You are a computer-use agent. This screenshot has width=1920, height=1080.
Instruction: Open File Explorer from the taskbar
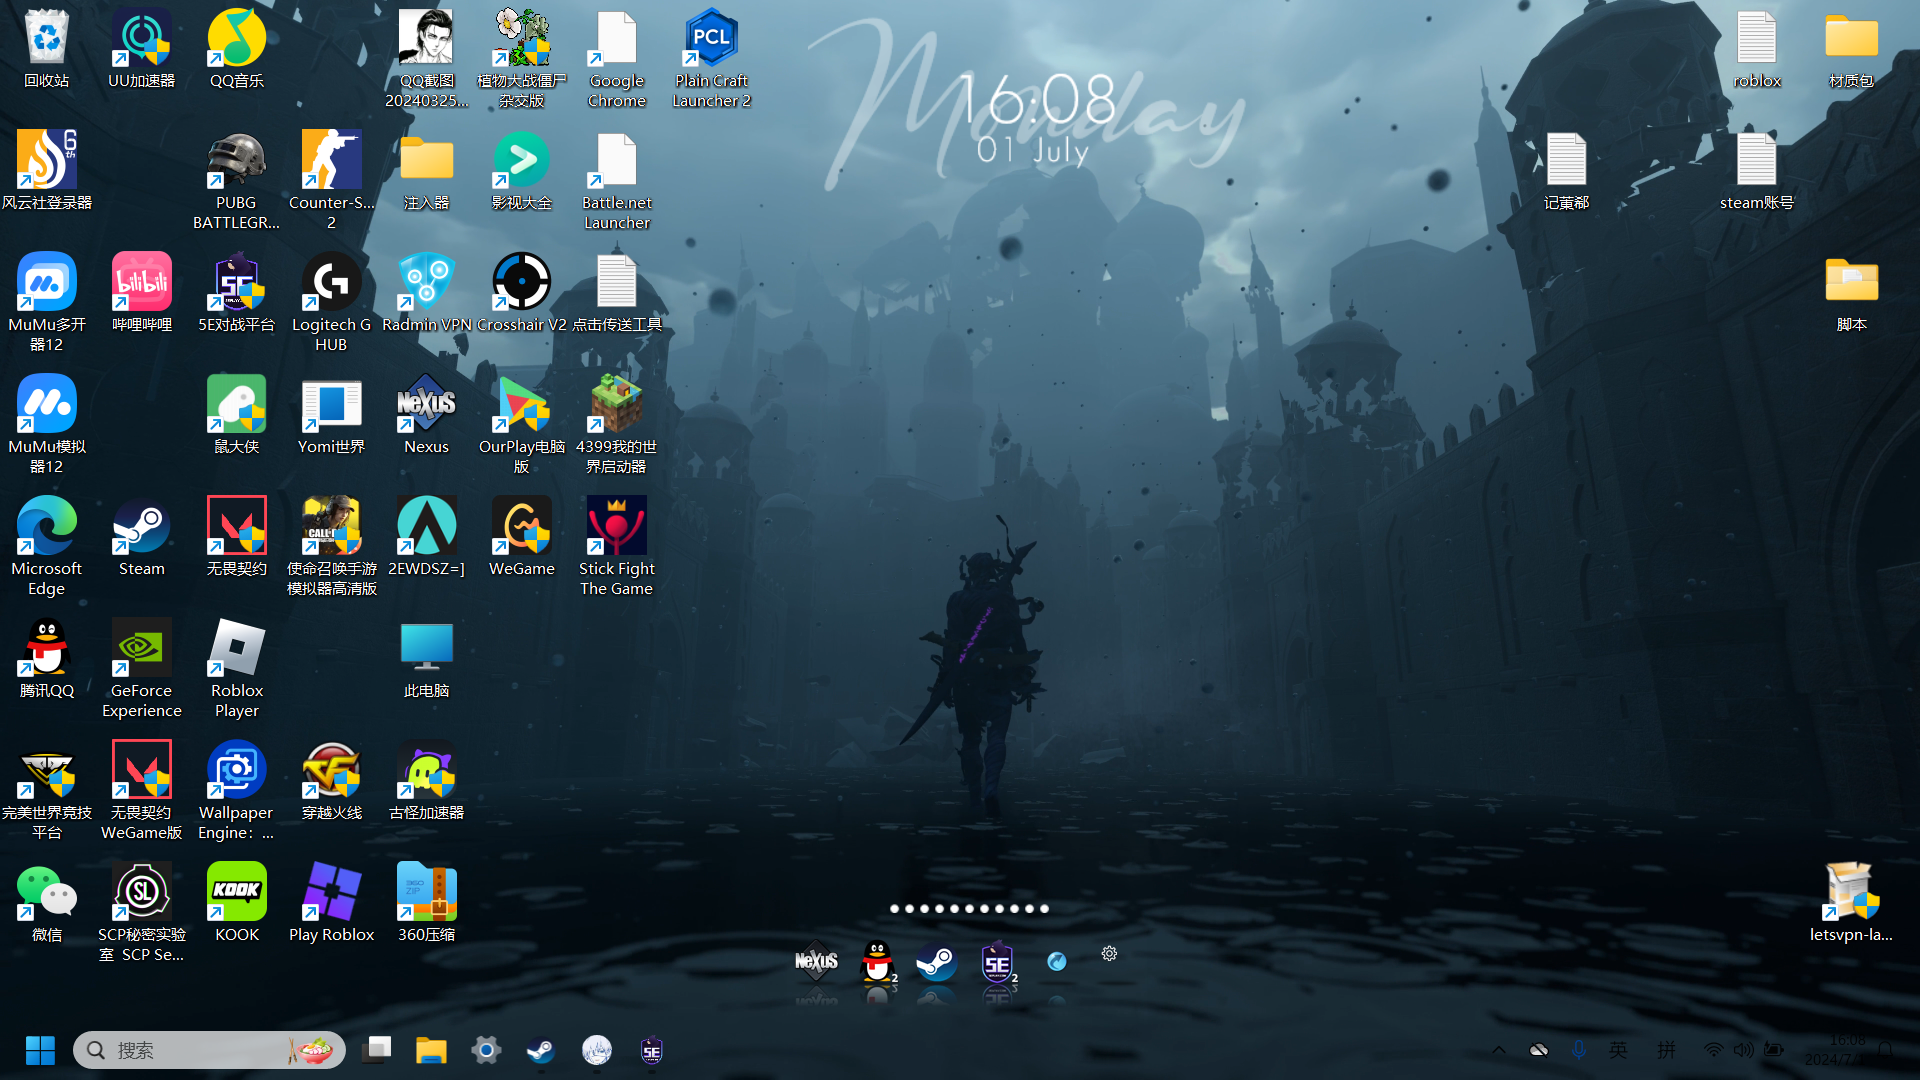(x=431, y=1050)
